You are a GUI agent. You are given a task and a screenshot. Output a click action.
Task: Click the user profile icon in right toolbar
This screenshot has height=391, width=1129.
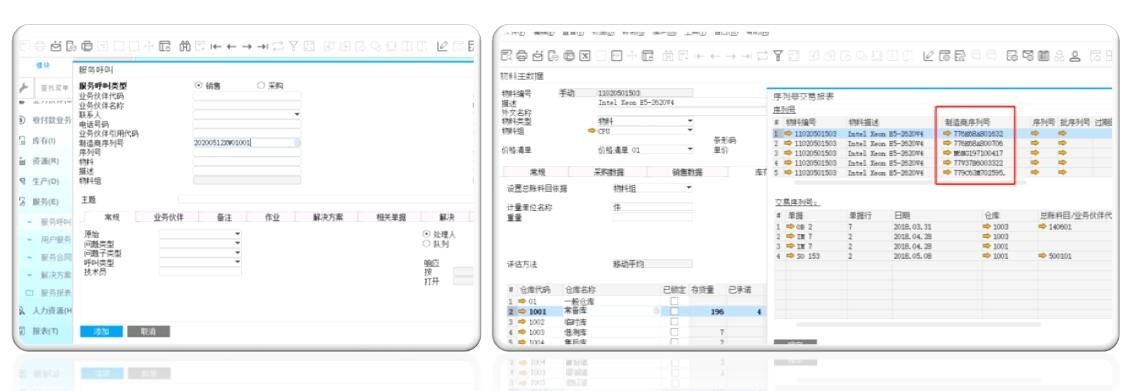point(1075,55)
